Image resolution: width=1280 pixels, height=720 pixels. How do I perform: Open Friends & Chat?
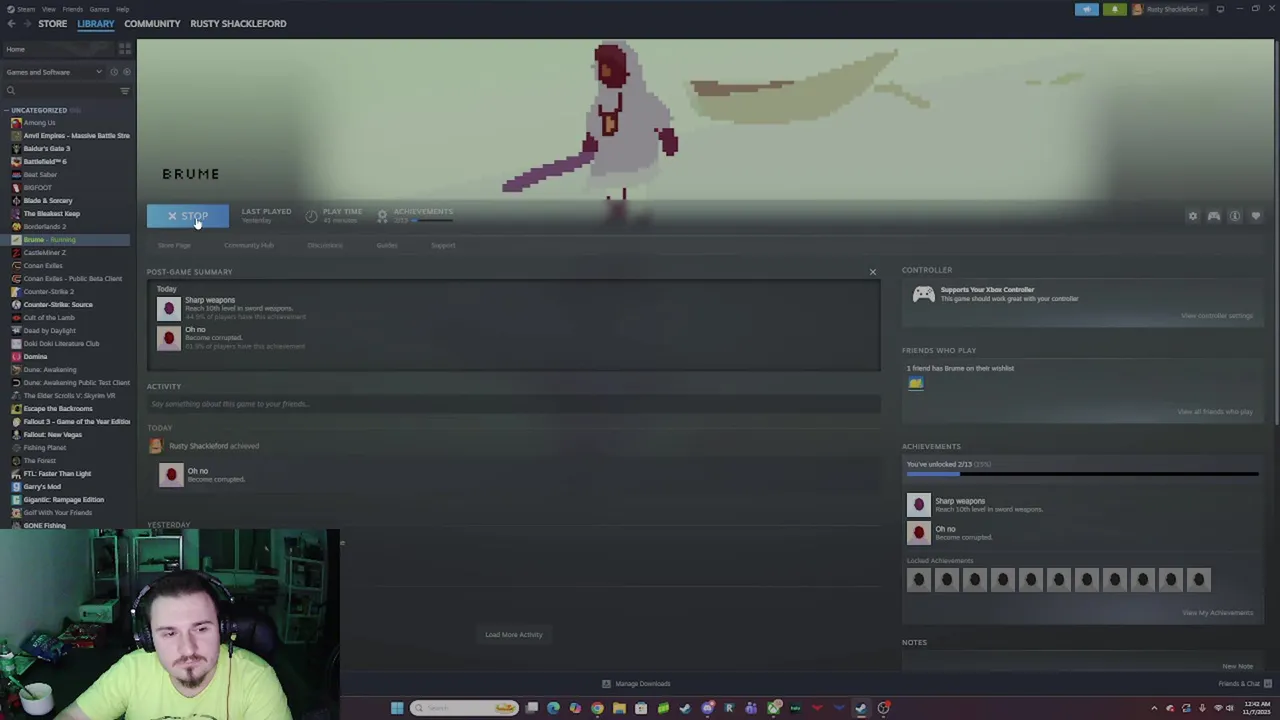[1245, 684]
